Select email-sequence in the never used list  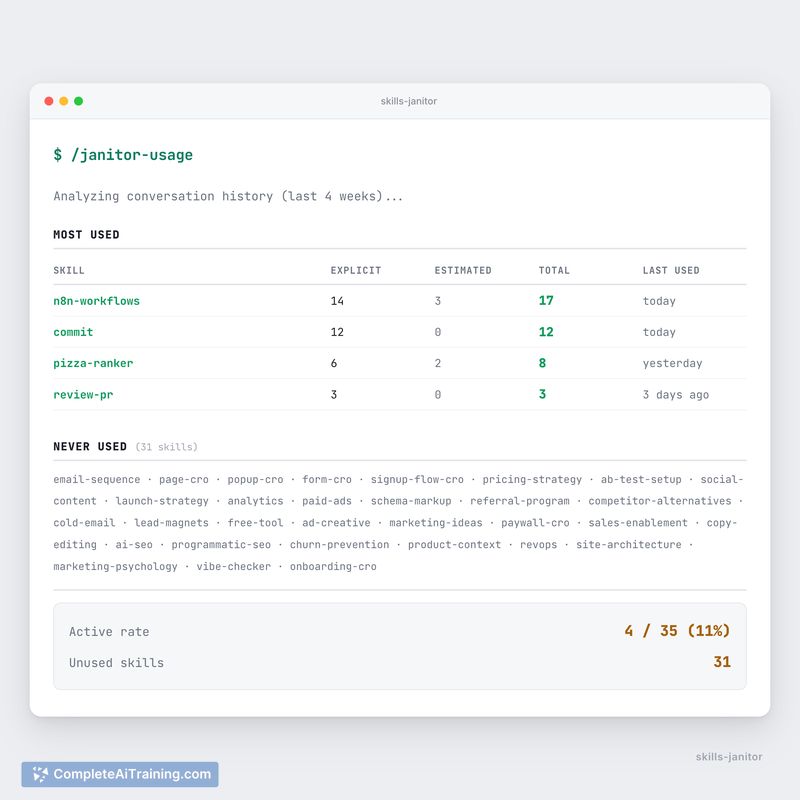[97, 480]
